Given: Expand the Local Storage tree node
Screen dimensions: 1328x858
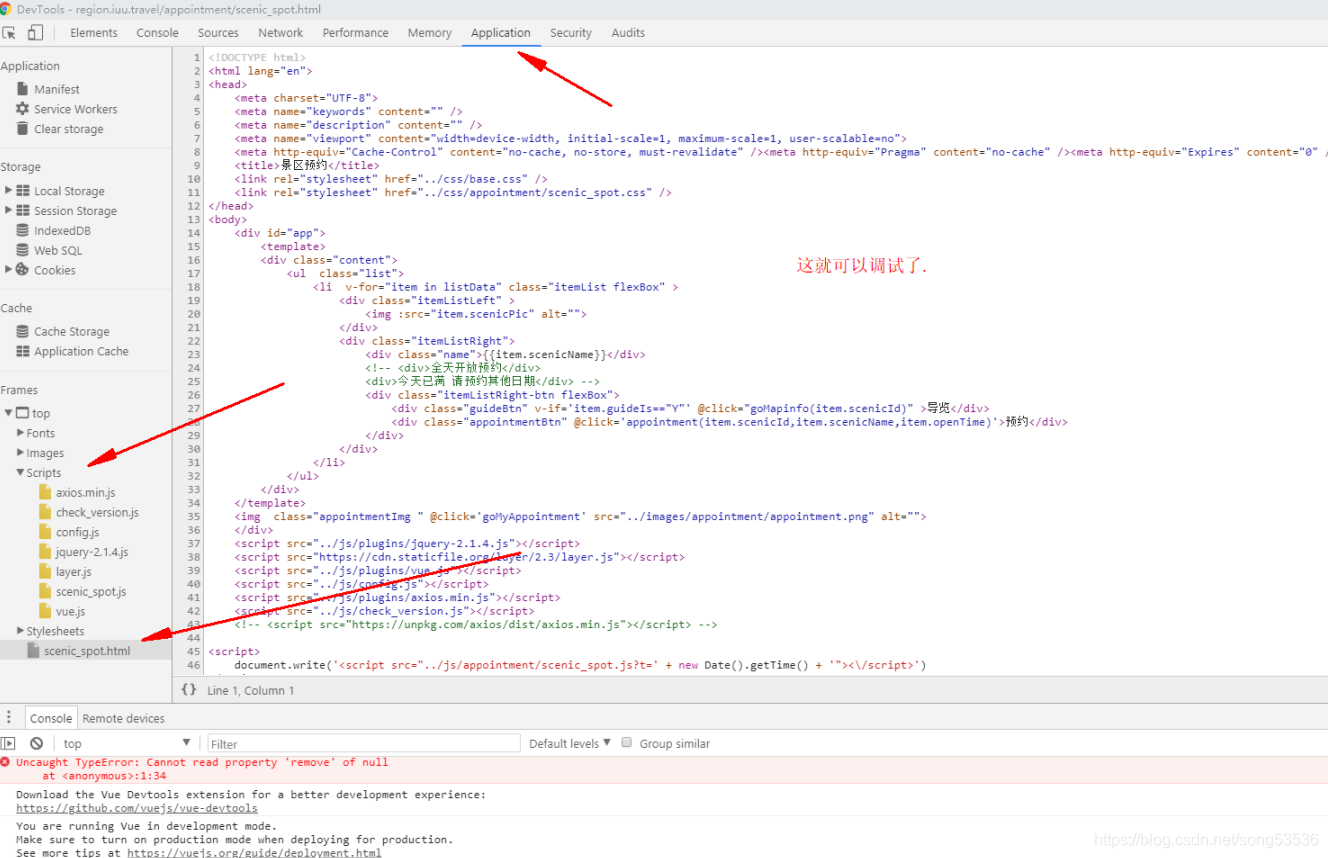Looking at the screenshot, I should pyautogui.click(x=10, y=190).
